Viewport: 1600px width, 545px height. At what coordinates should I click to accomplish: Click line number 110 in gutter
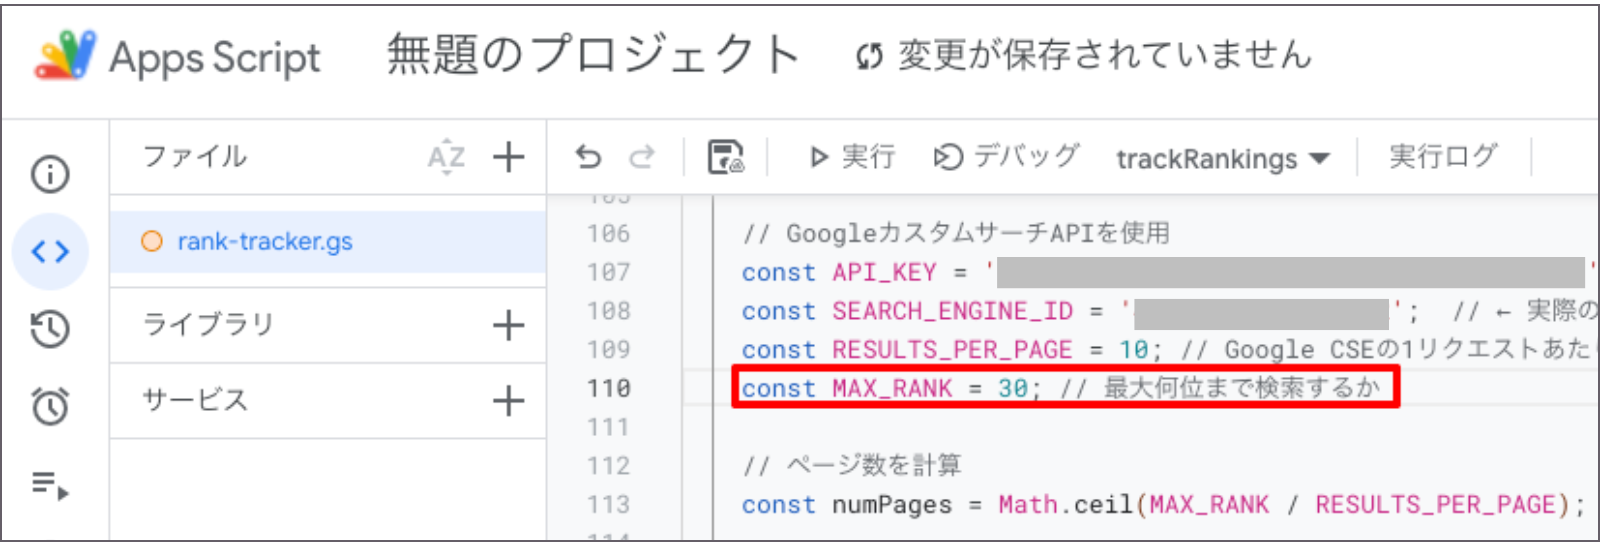(608, 389)
